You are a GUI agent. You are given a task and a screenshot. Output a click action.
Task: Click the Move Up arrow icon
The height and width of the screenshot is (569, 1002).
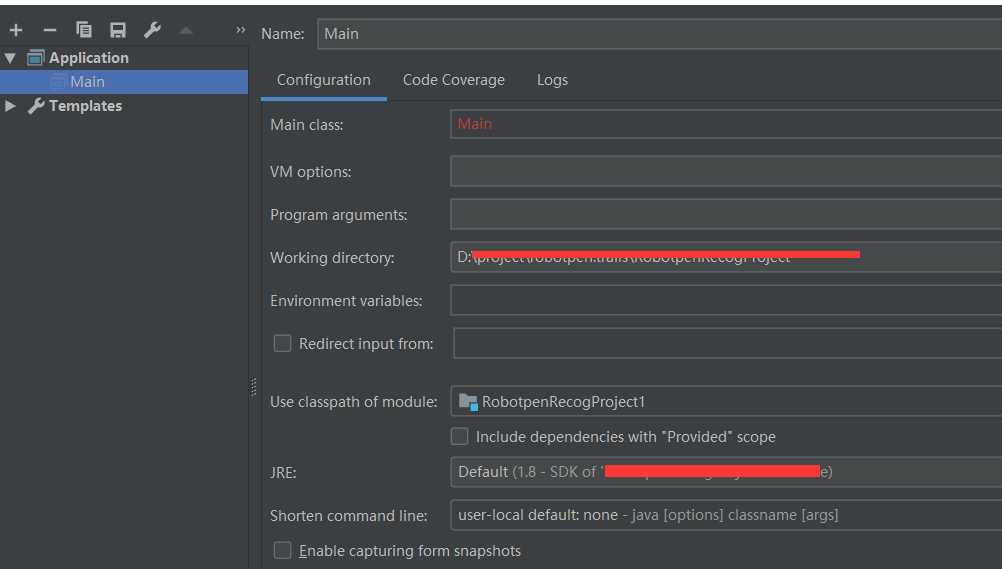[186, 31]
